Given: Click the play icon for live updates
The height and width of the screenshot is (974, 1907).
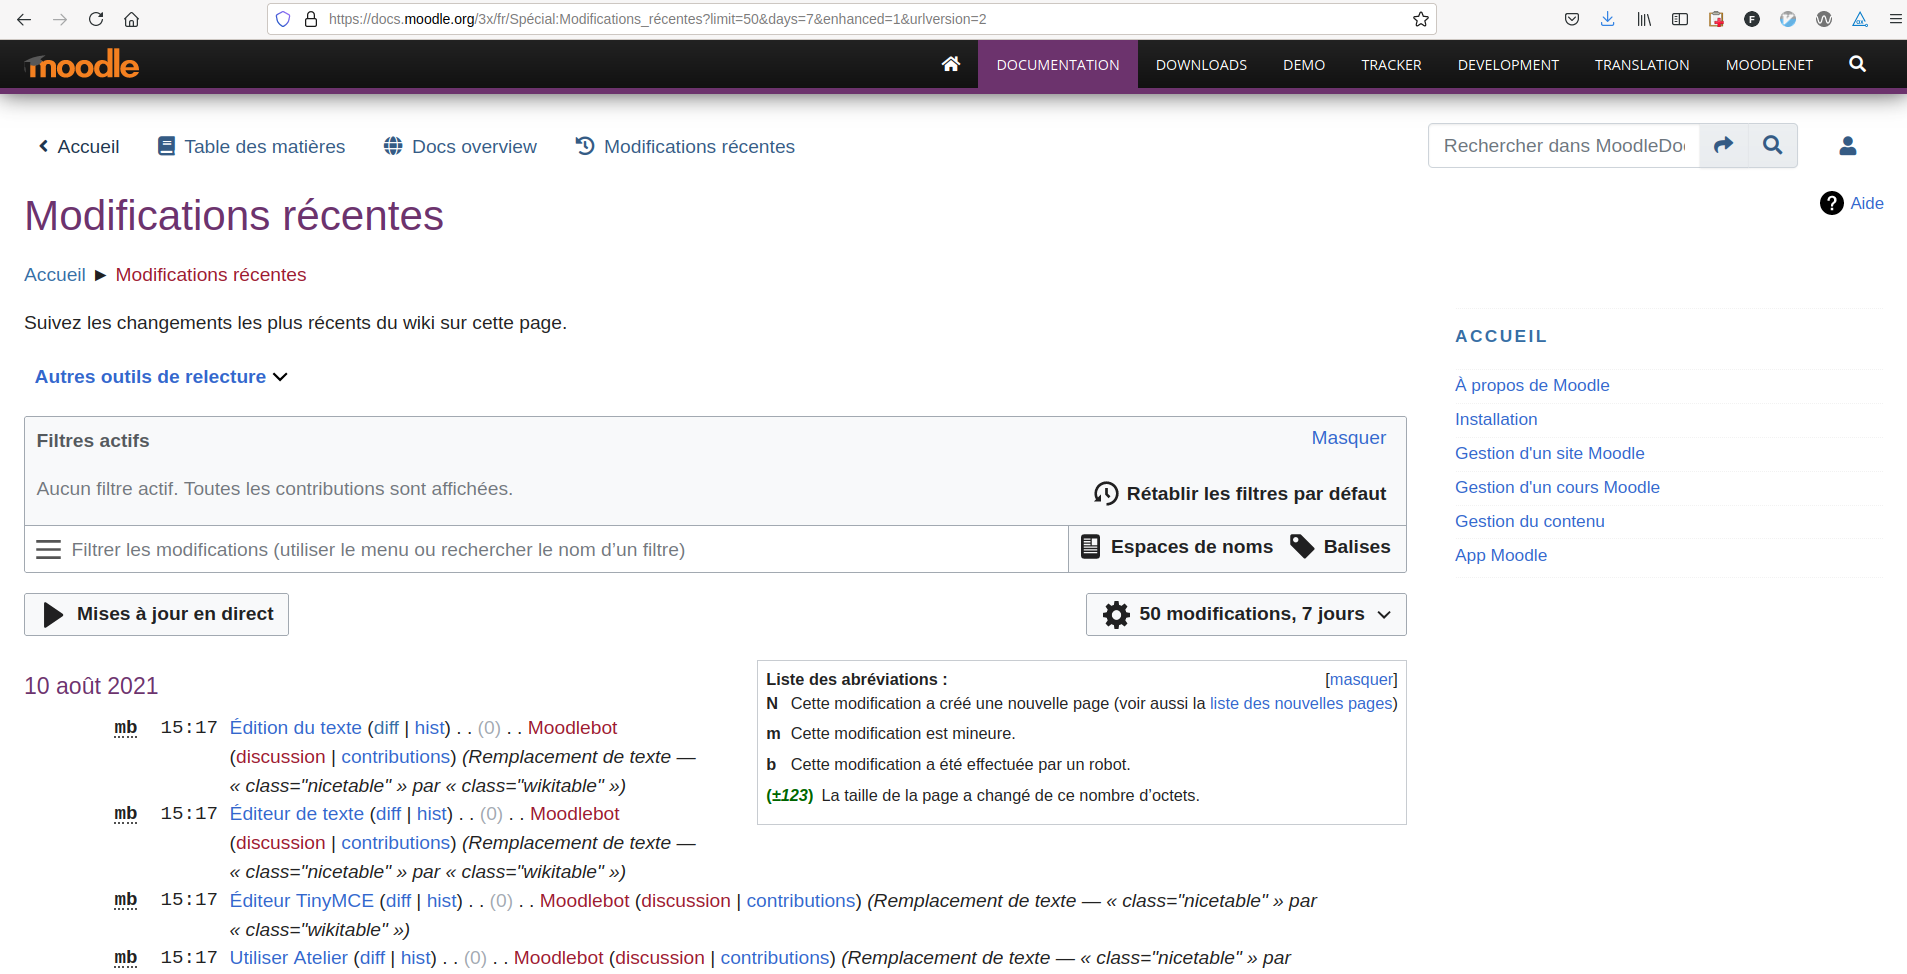Looking at the screenshot, I should (x=53, y=614).
